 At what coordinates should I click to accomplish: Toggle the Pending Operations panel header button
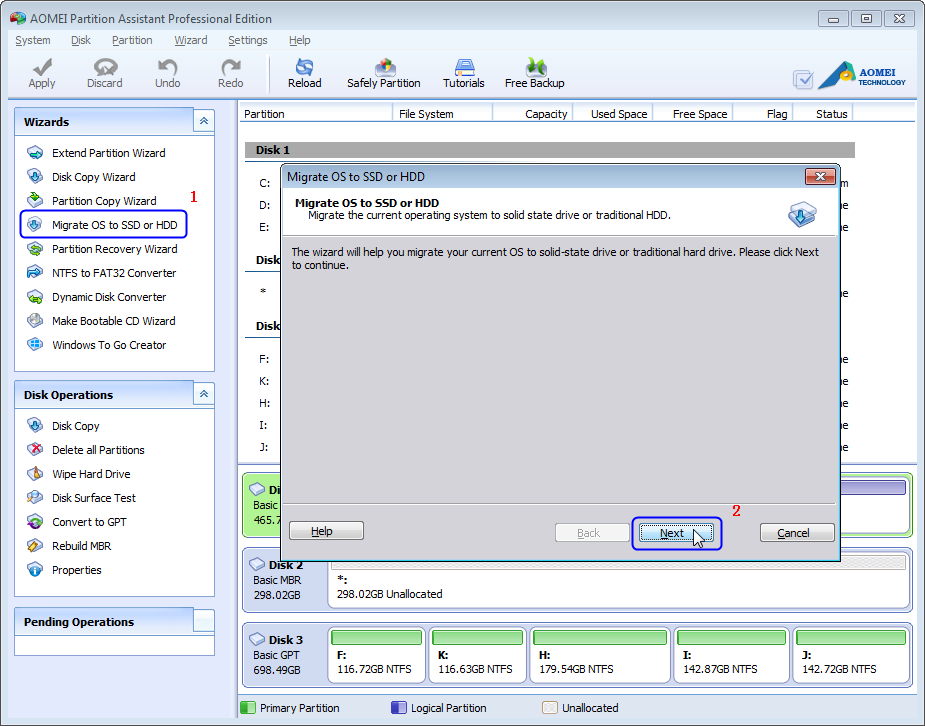(x=204, y=621)
